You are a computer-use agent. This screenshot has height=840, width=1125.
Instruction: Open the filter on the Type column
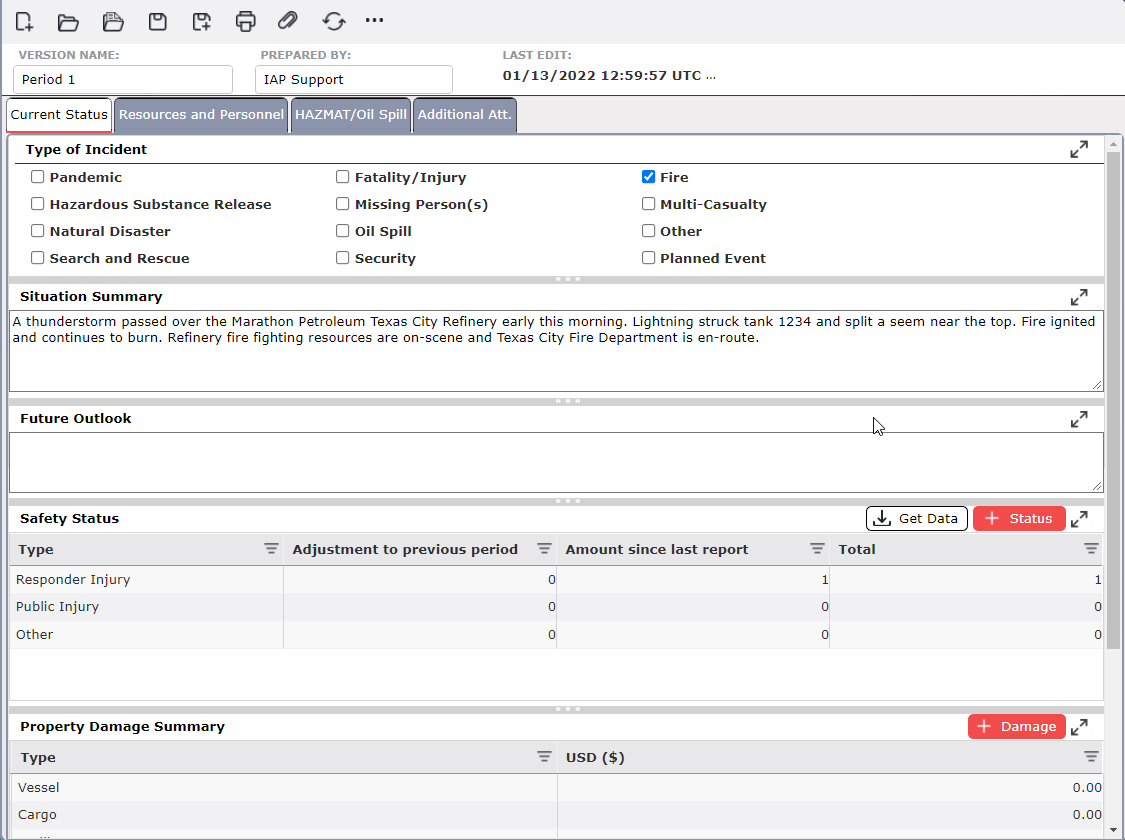(271, 548)
